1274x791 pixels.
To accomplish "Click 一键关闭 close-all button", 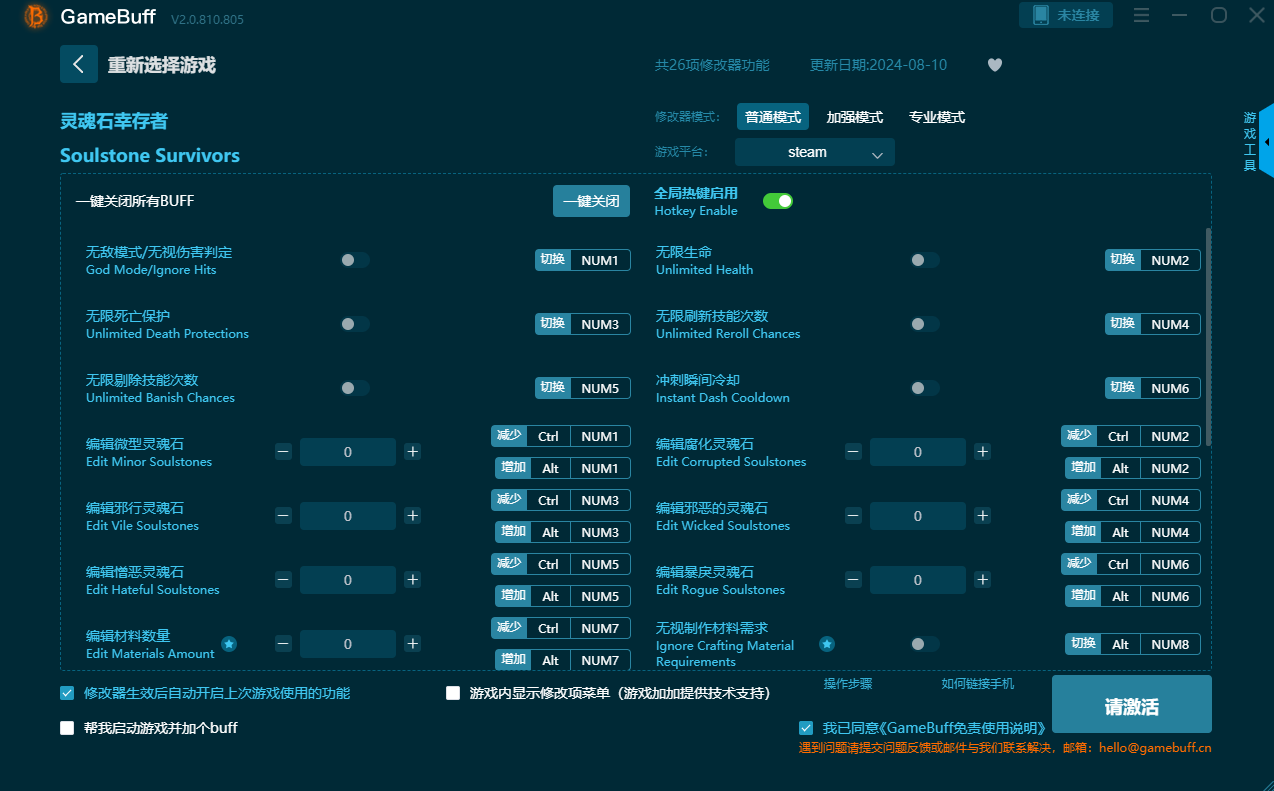I will pos(592,201).
